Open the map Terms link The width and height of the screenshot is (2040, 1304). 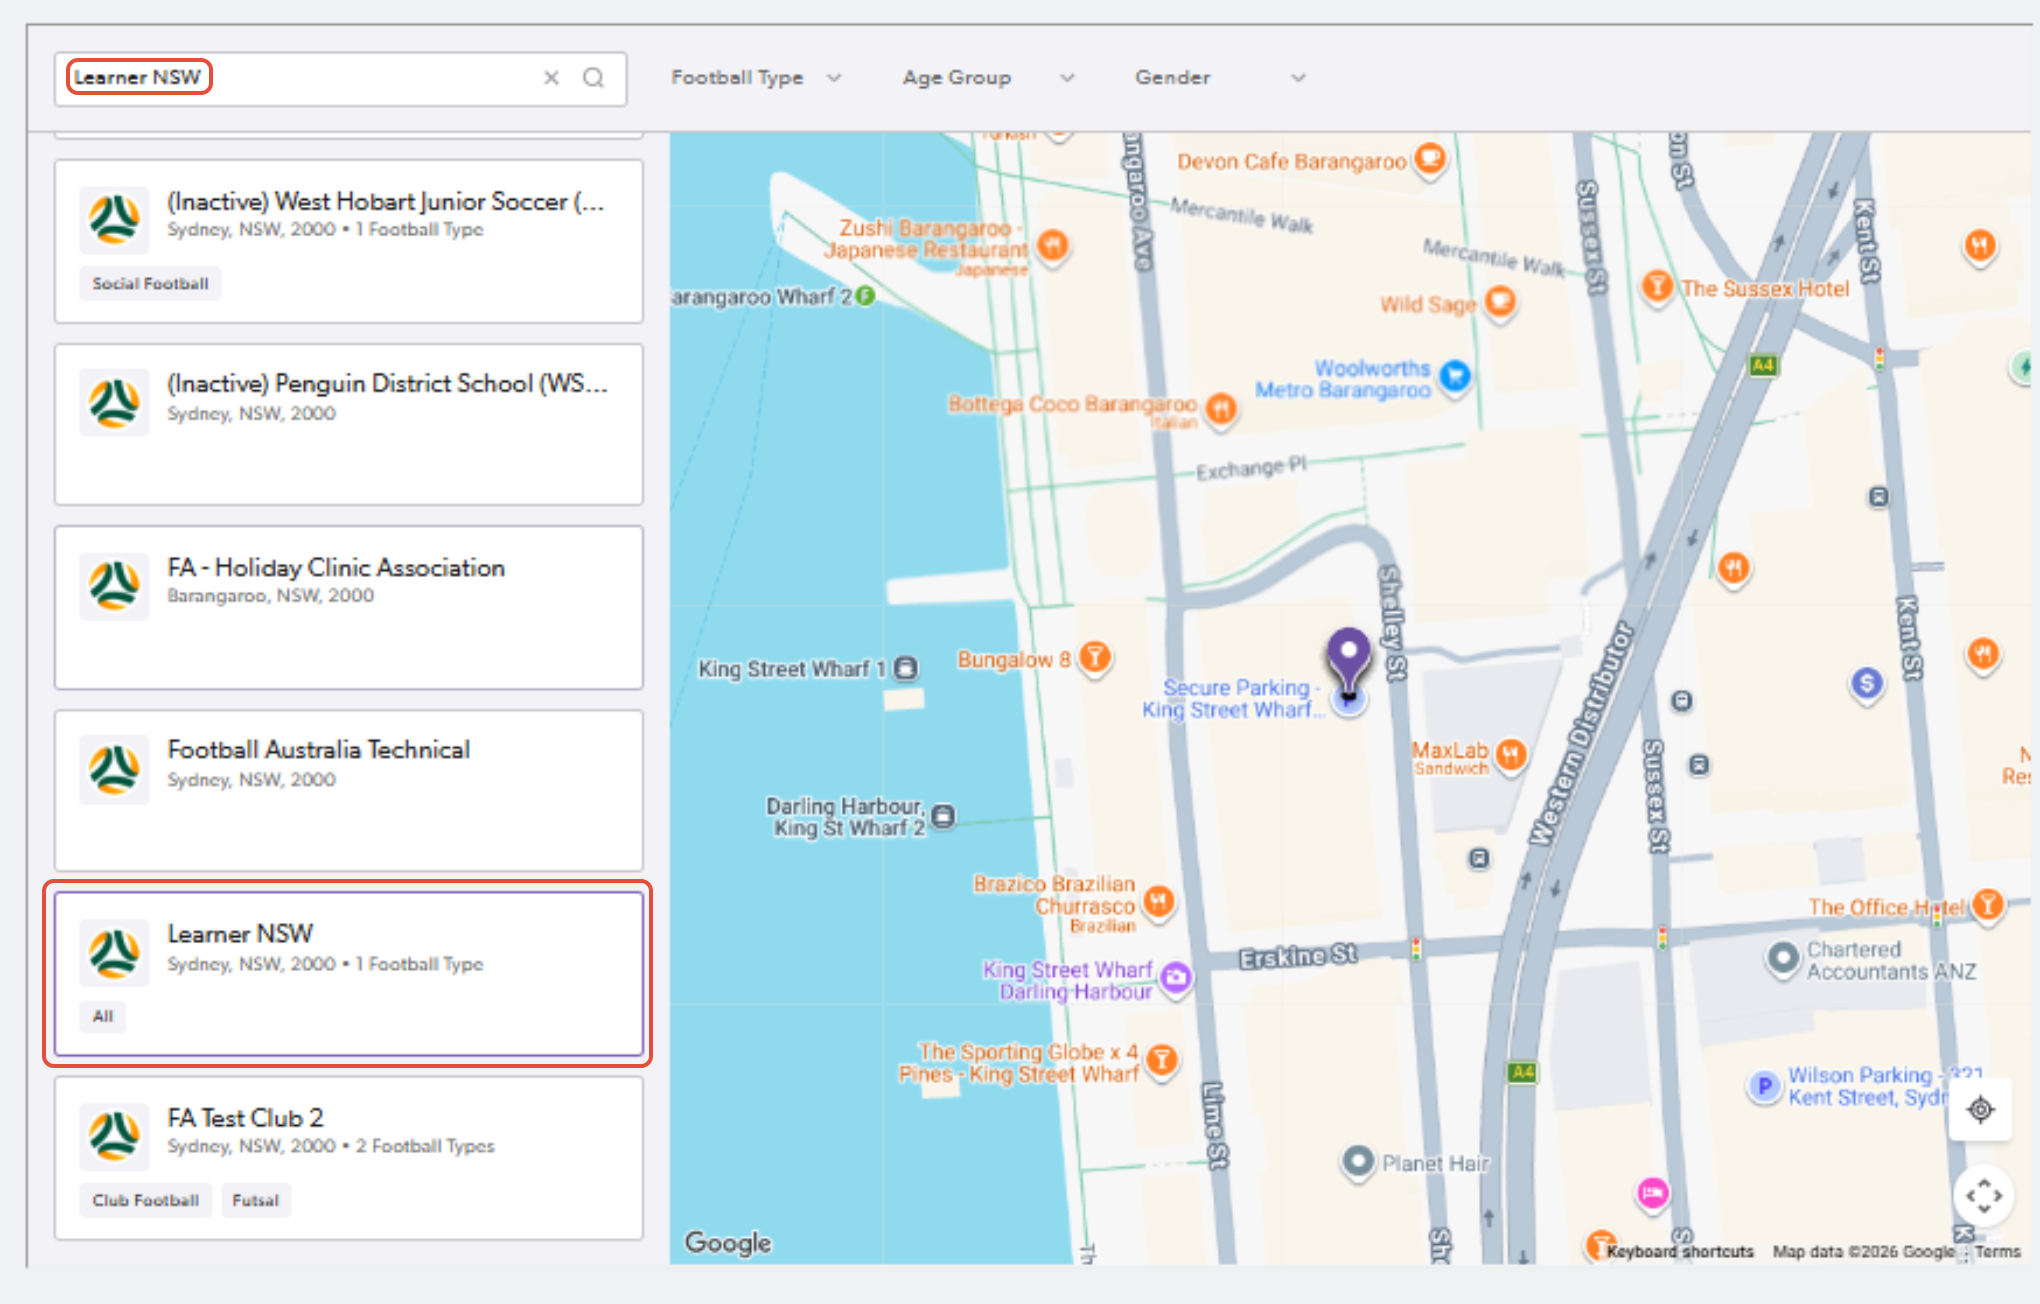(1998, 1252)
